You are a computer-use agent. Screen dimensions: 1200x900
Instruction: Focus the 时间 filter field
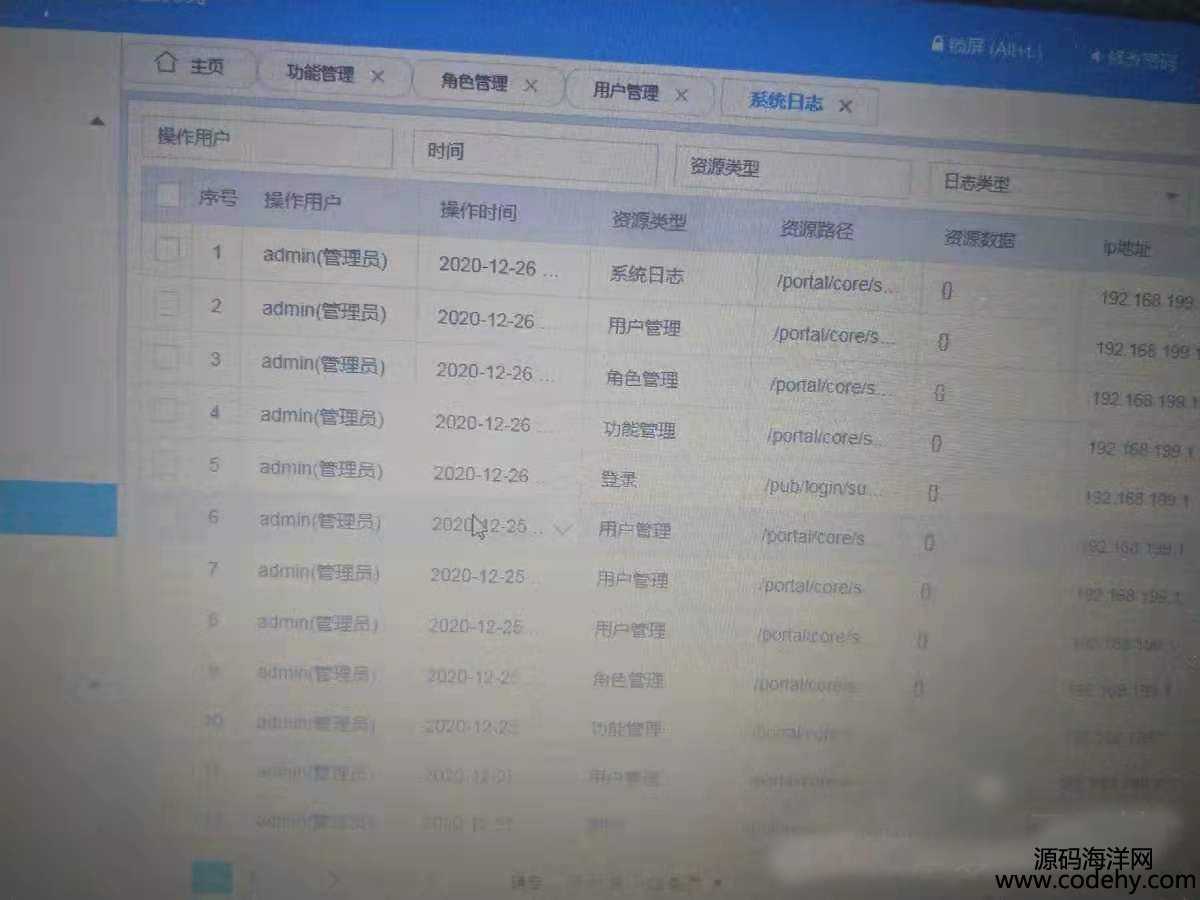tap(535, 156)
